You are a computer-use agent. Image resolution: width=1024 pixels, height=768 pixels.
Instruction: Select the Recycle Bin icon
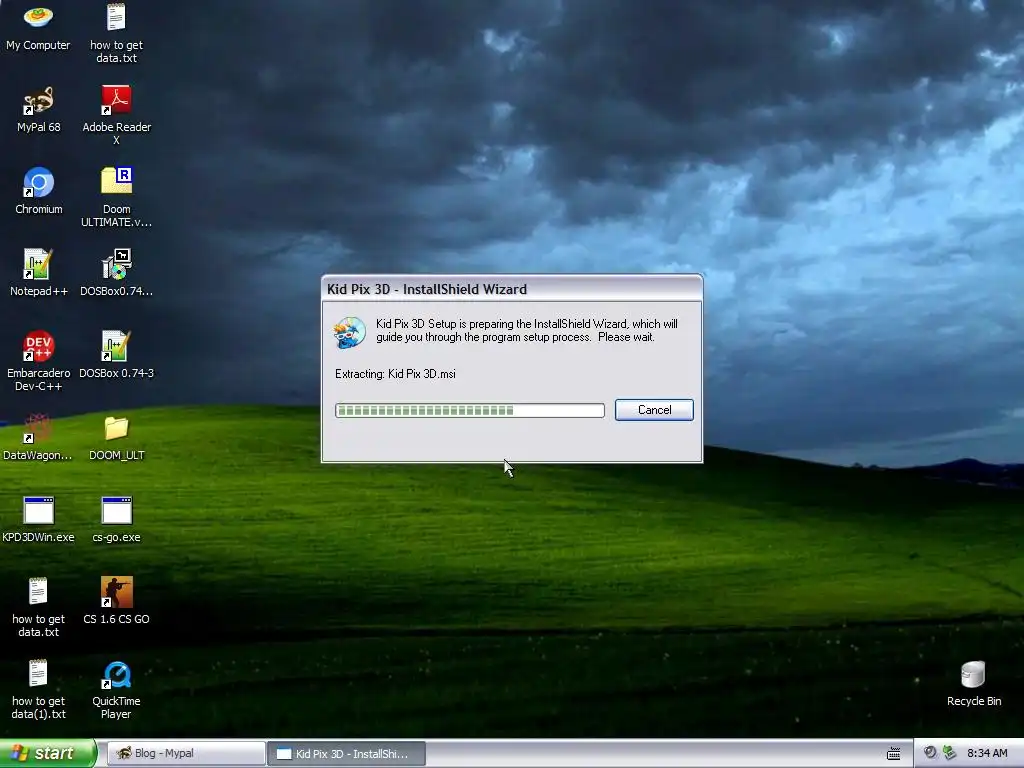(x=974, y=684)
